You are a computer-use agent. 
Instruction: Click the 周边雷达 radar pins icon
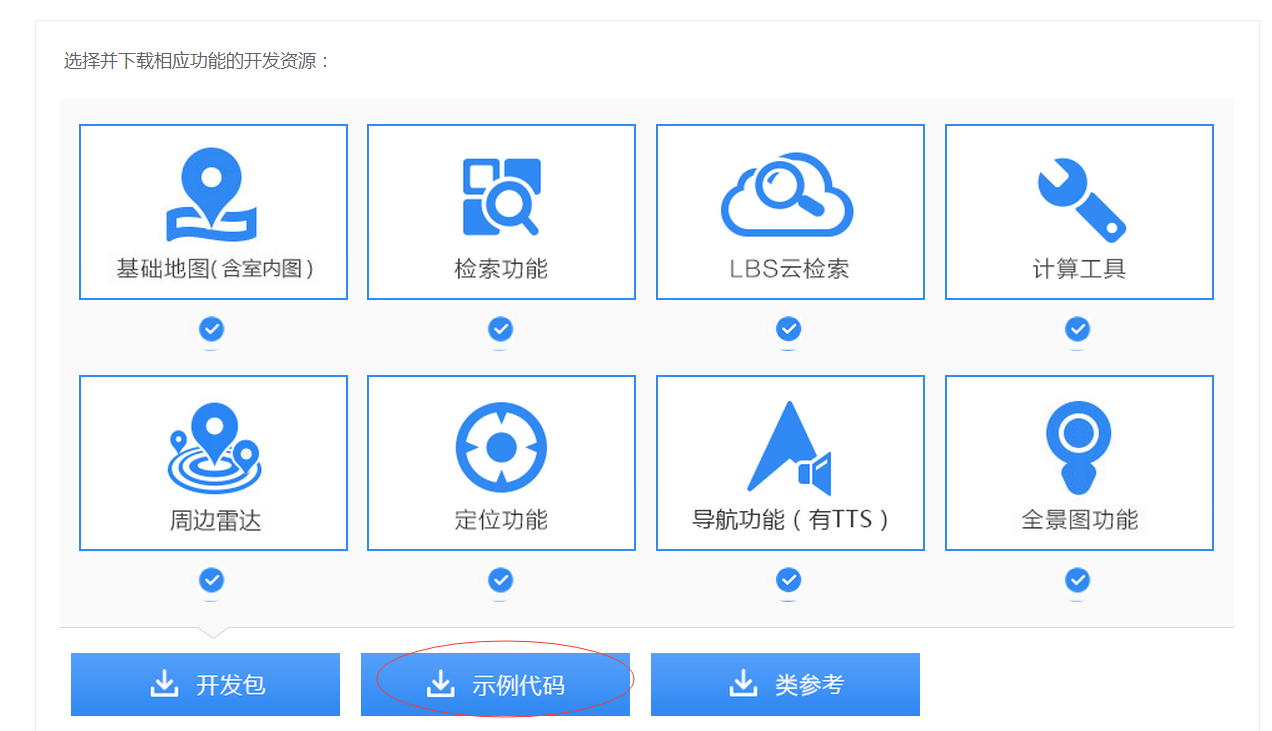point(213,447)
